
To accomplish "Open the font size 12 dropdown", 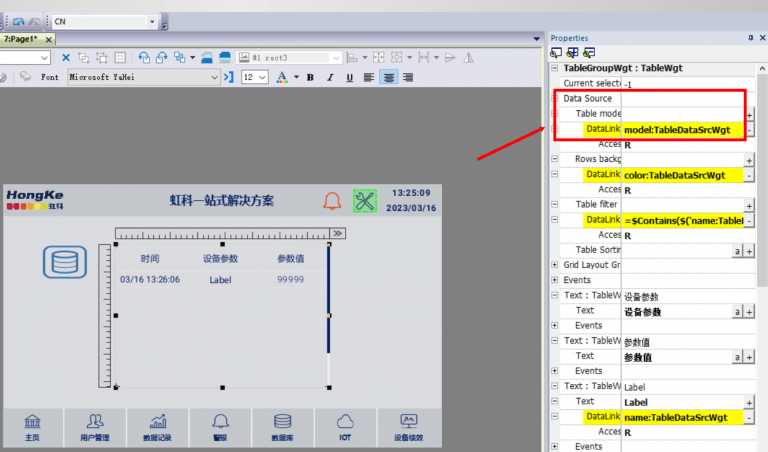I will tap(264, 77).
